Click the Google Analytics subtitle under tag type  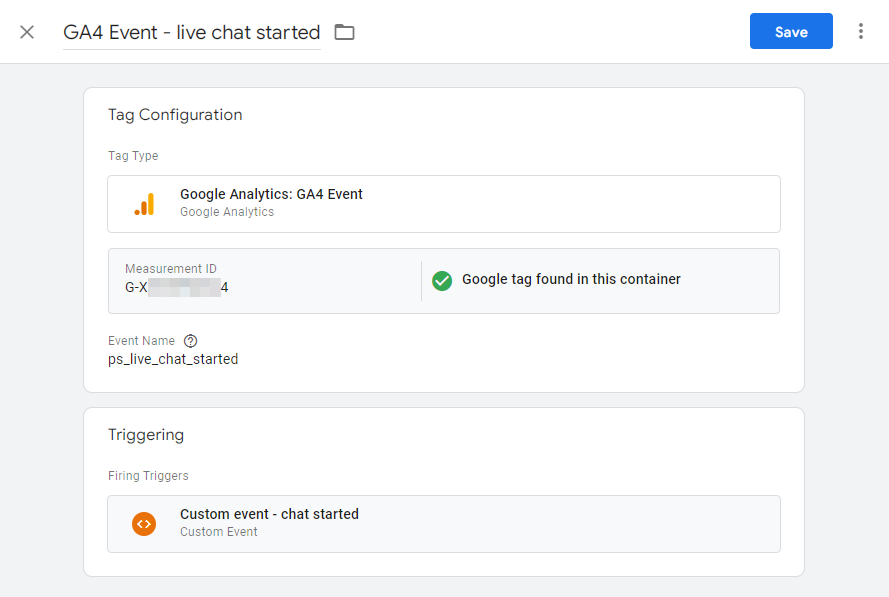pos(225,210)
